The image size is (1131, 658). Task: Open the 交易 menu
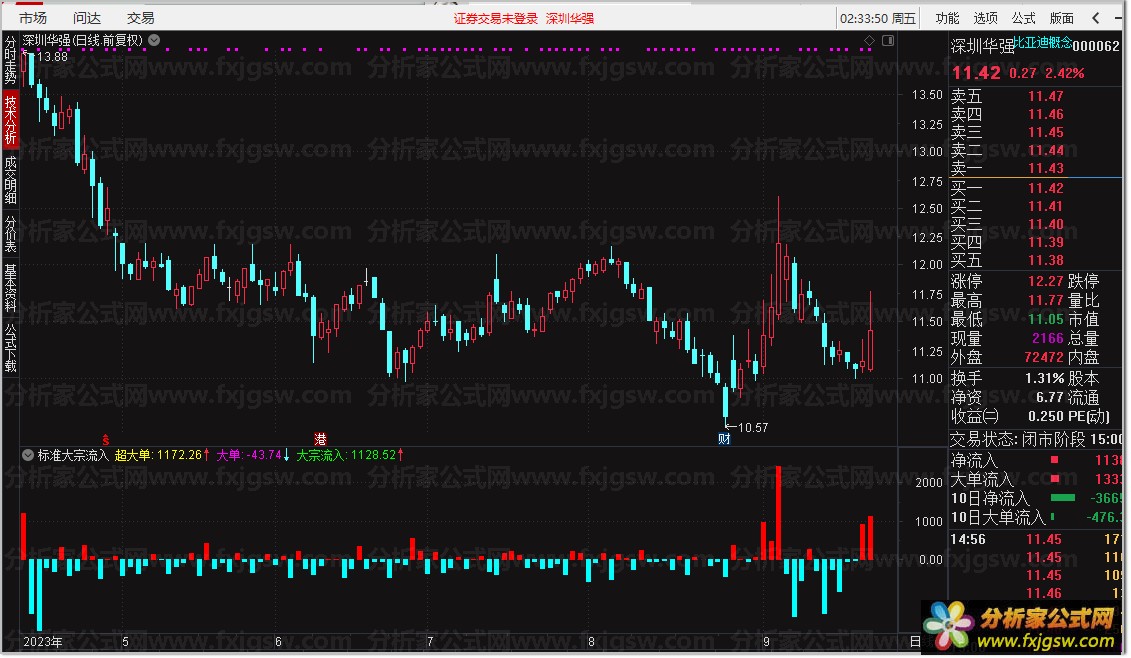pyautogui.click(x=141, y=18)
